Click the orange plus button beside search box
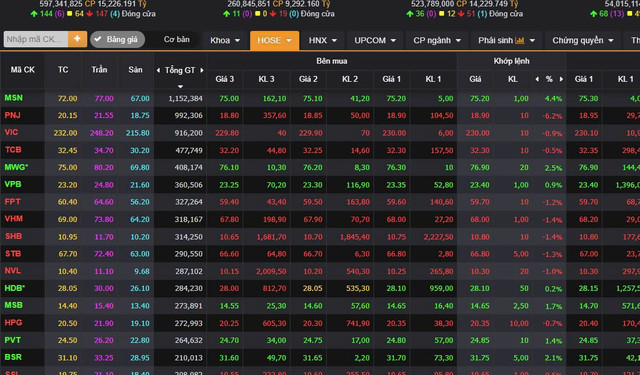The width and height of the screenshot is (640, 375). point(77,39)
